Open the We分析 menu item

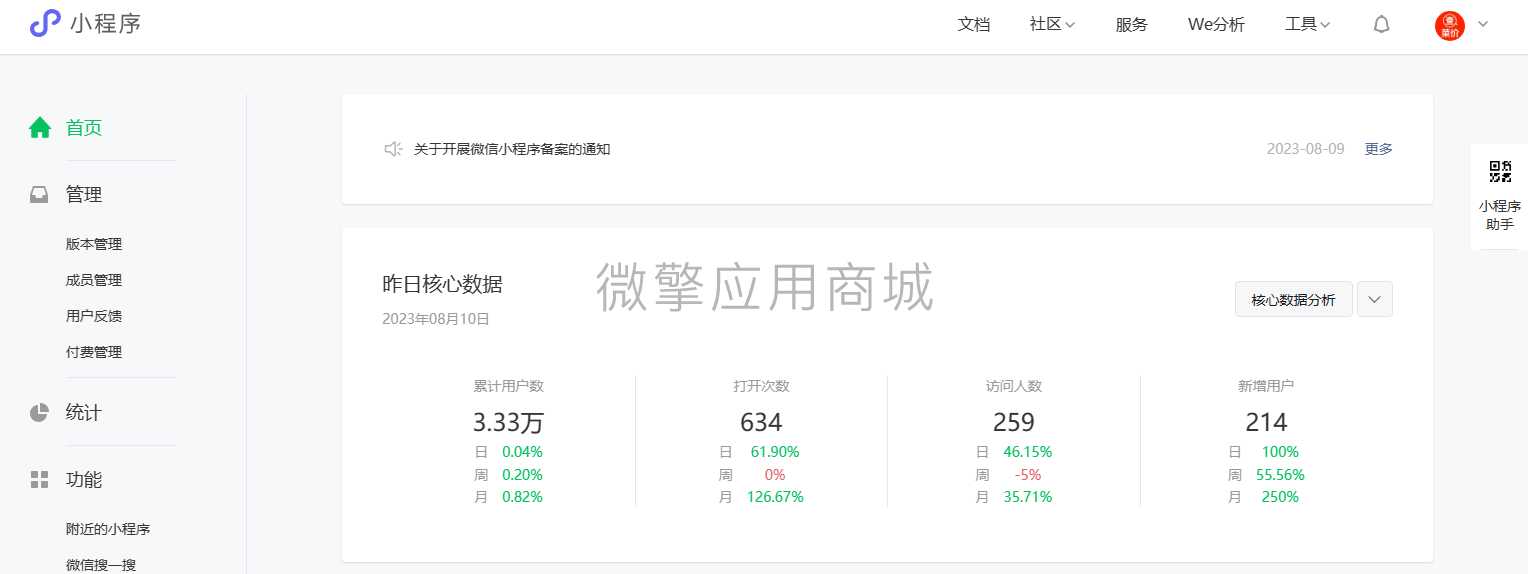tap(1216, 25)
